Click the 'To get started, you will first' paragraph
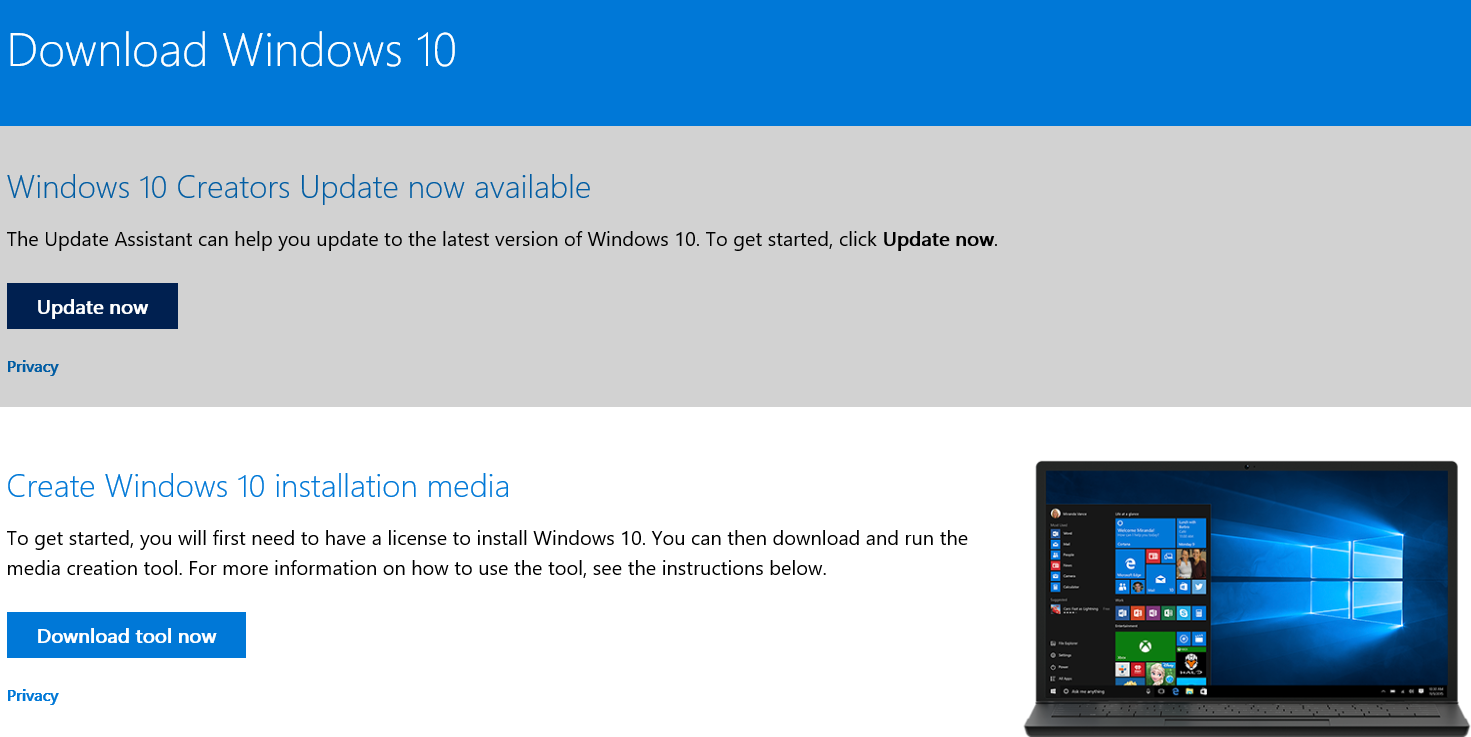The image size is (1471, 737). pos(488,554)
